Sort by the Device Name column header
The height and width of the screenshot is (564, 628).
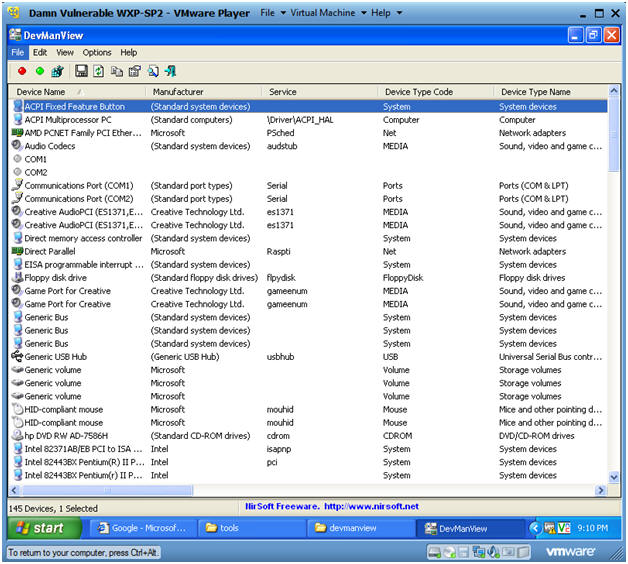pyautogui.click(x=76, y=92)
